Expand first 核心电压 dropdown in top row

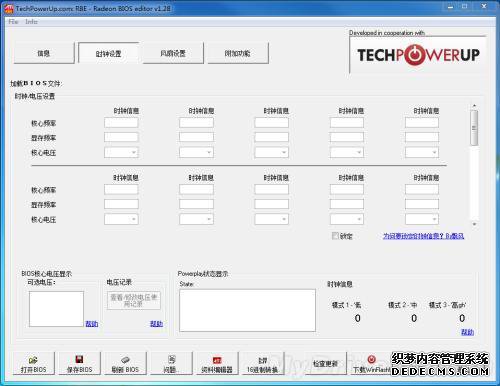pyautogui.click(x=121, y=152)
